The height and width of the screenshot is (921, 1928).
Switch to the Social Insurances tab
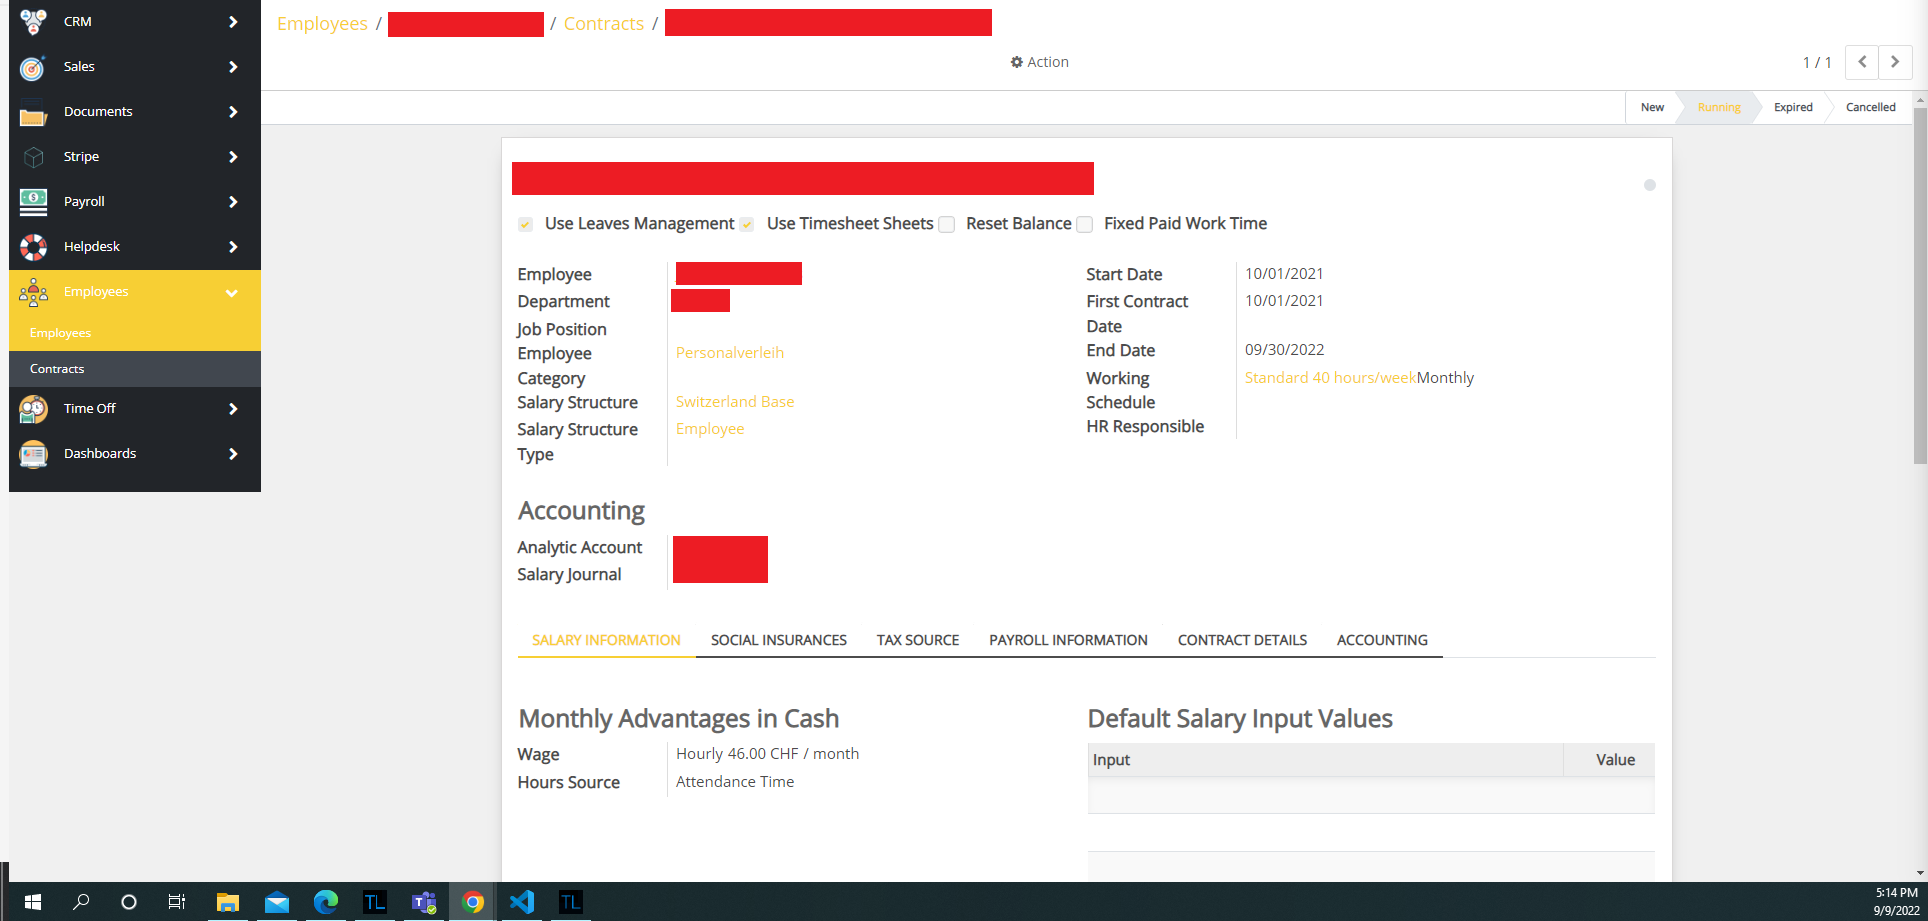click(778, 640)
